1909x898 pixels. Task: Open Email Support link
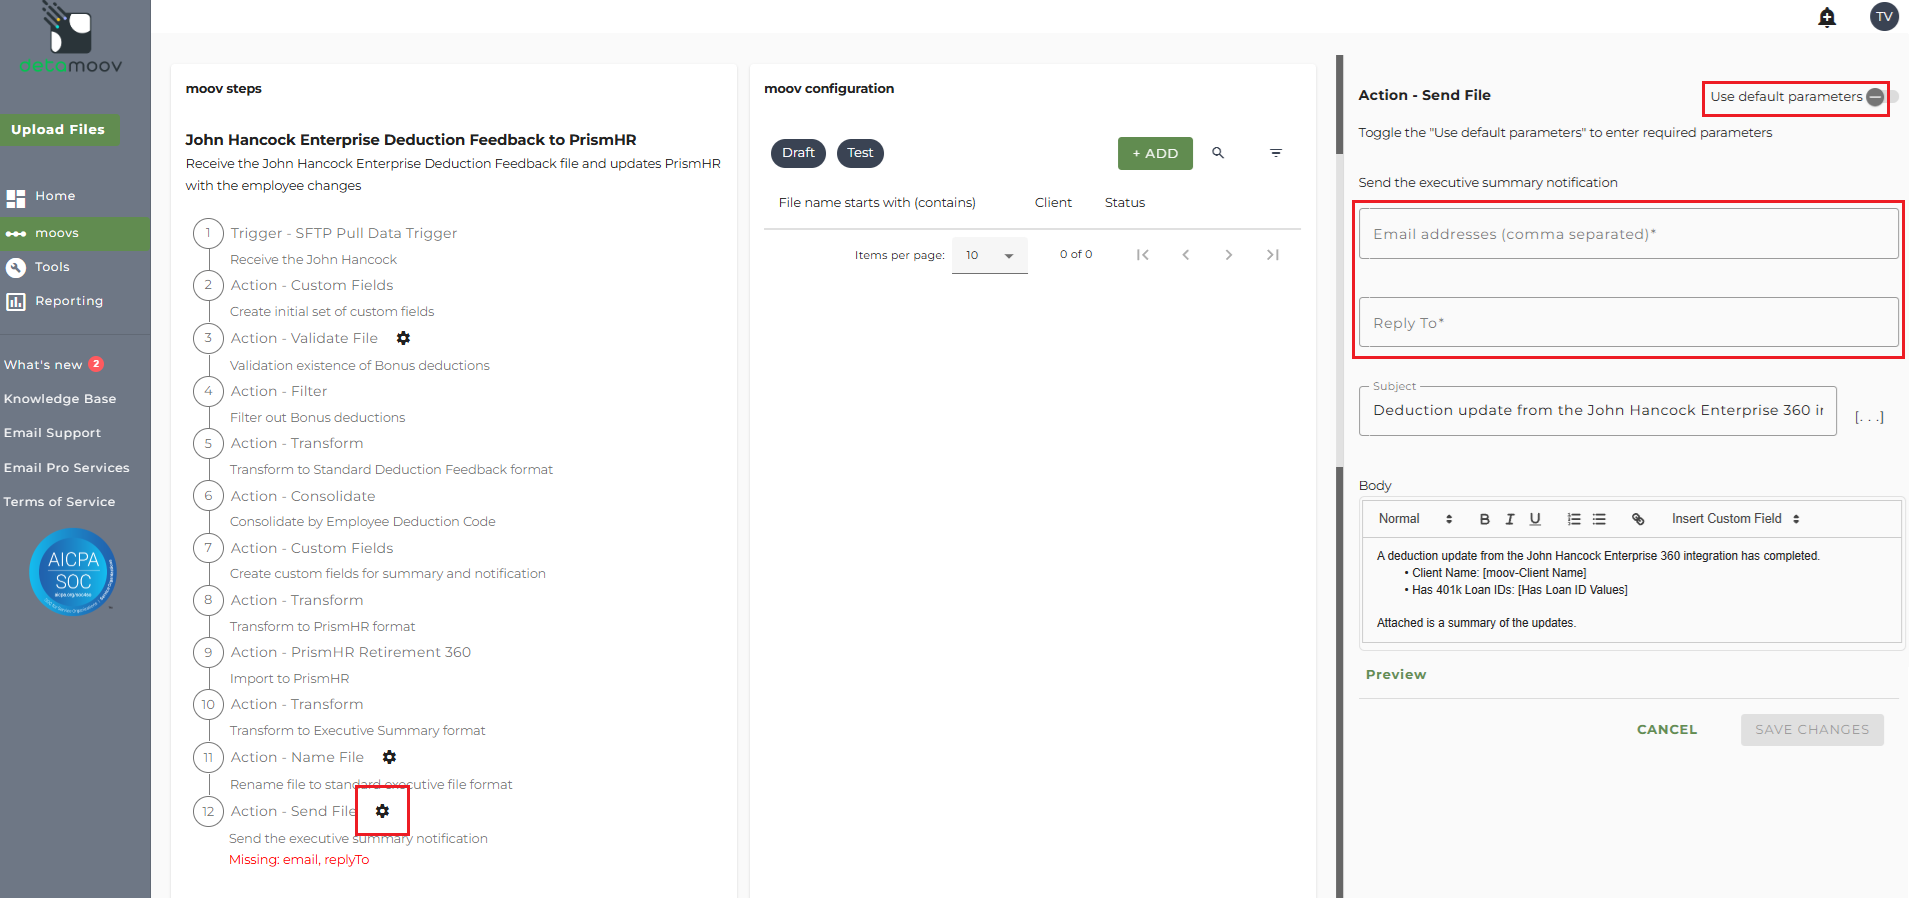click(x=52, y=433)
